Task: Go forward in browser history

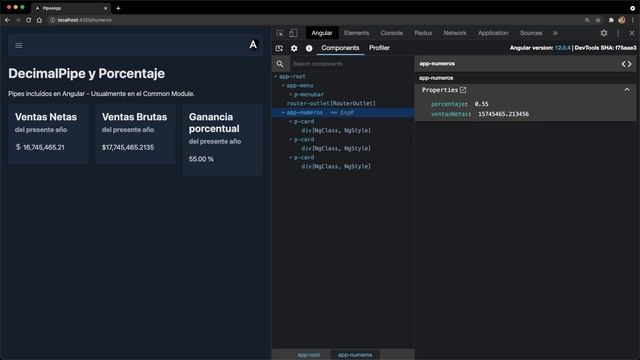Action: (x=18, y=20)
